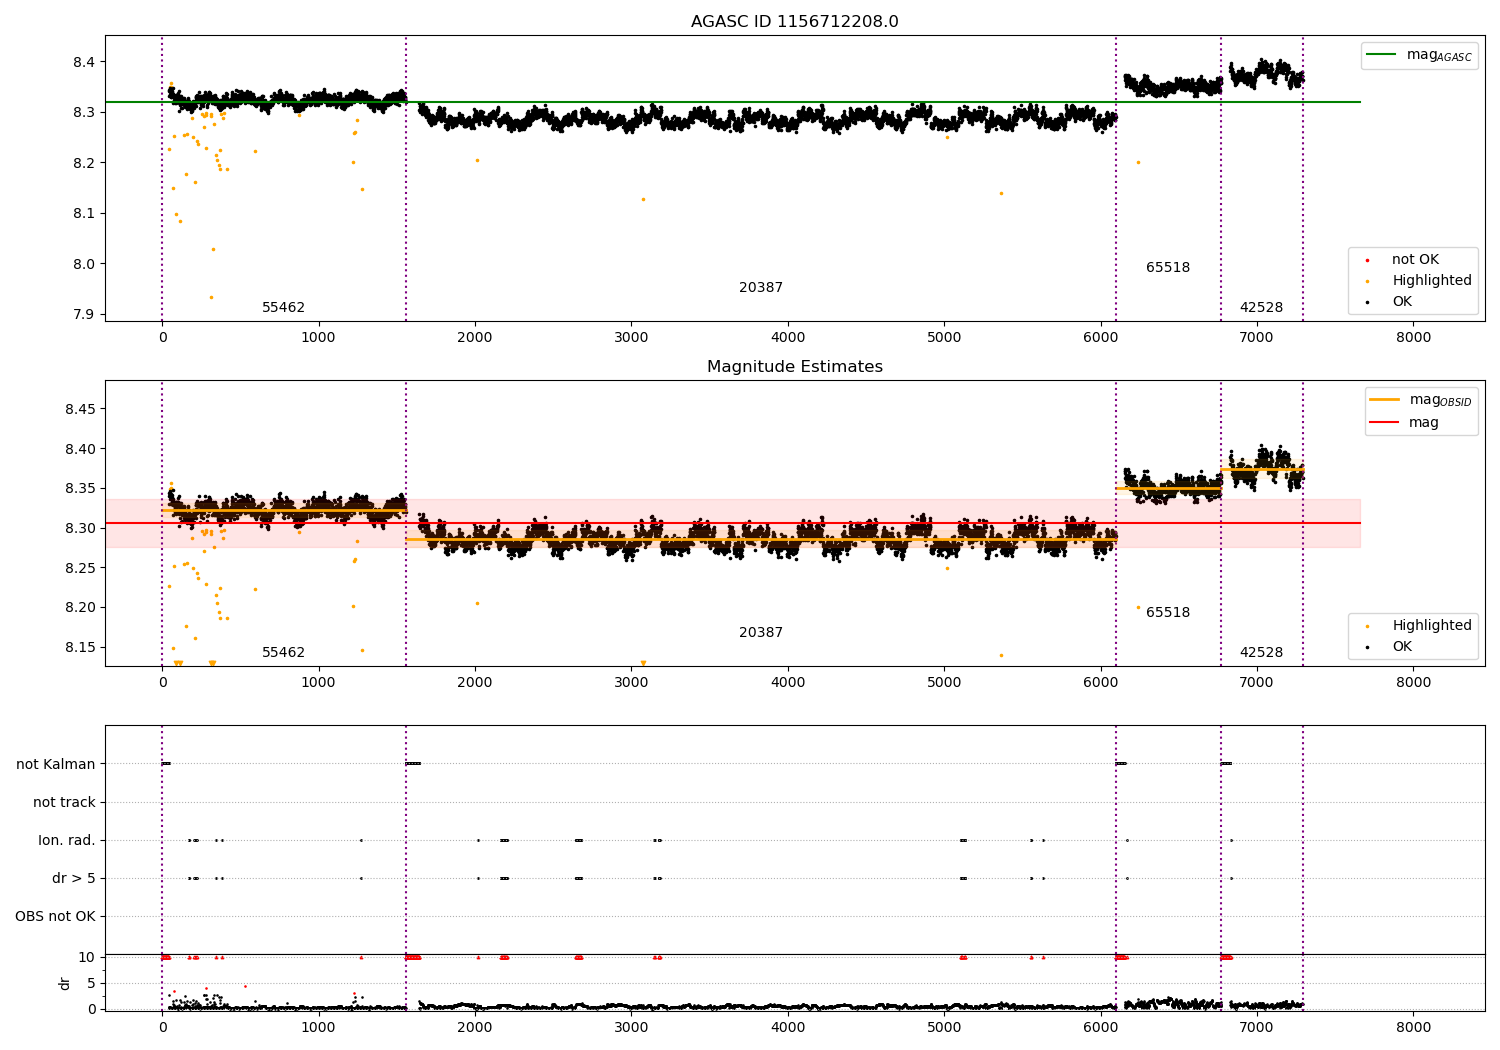Image resolution: width=1500 pixels, height=1050 pixels.
Task: Click the 8.1 y-tick in top plot
Action: (85, 214)
